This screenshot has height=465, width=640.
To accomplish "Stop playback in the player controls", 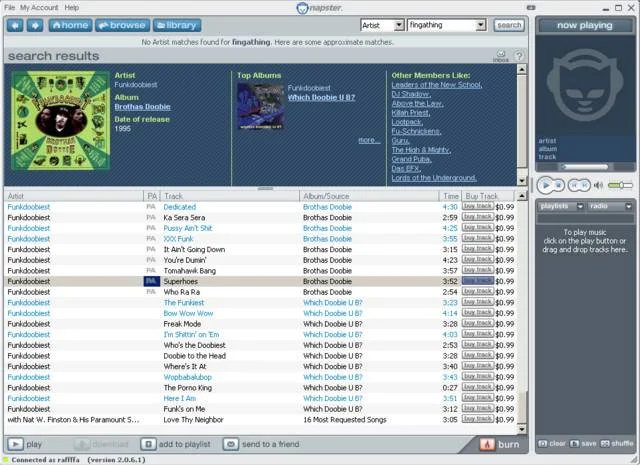I will coord(559,185).
